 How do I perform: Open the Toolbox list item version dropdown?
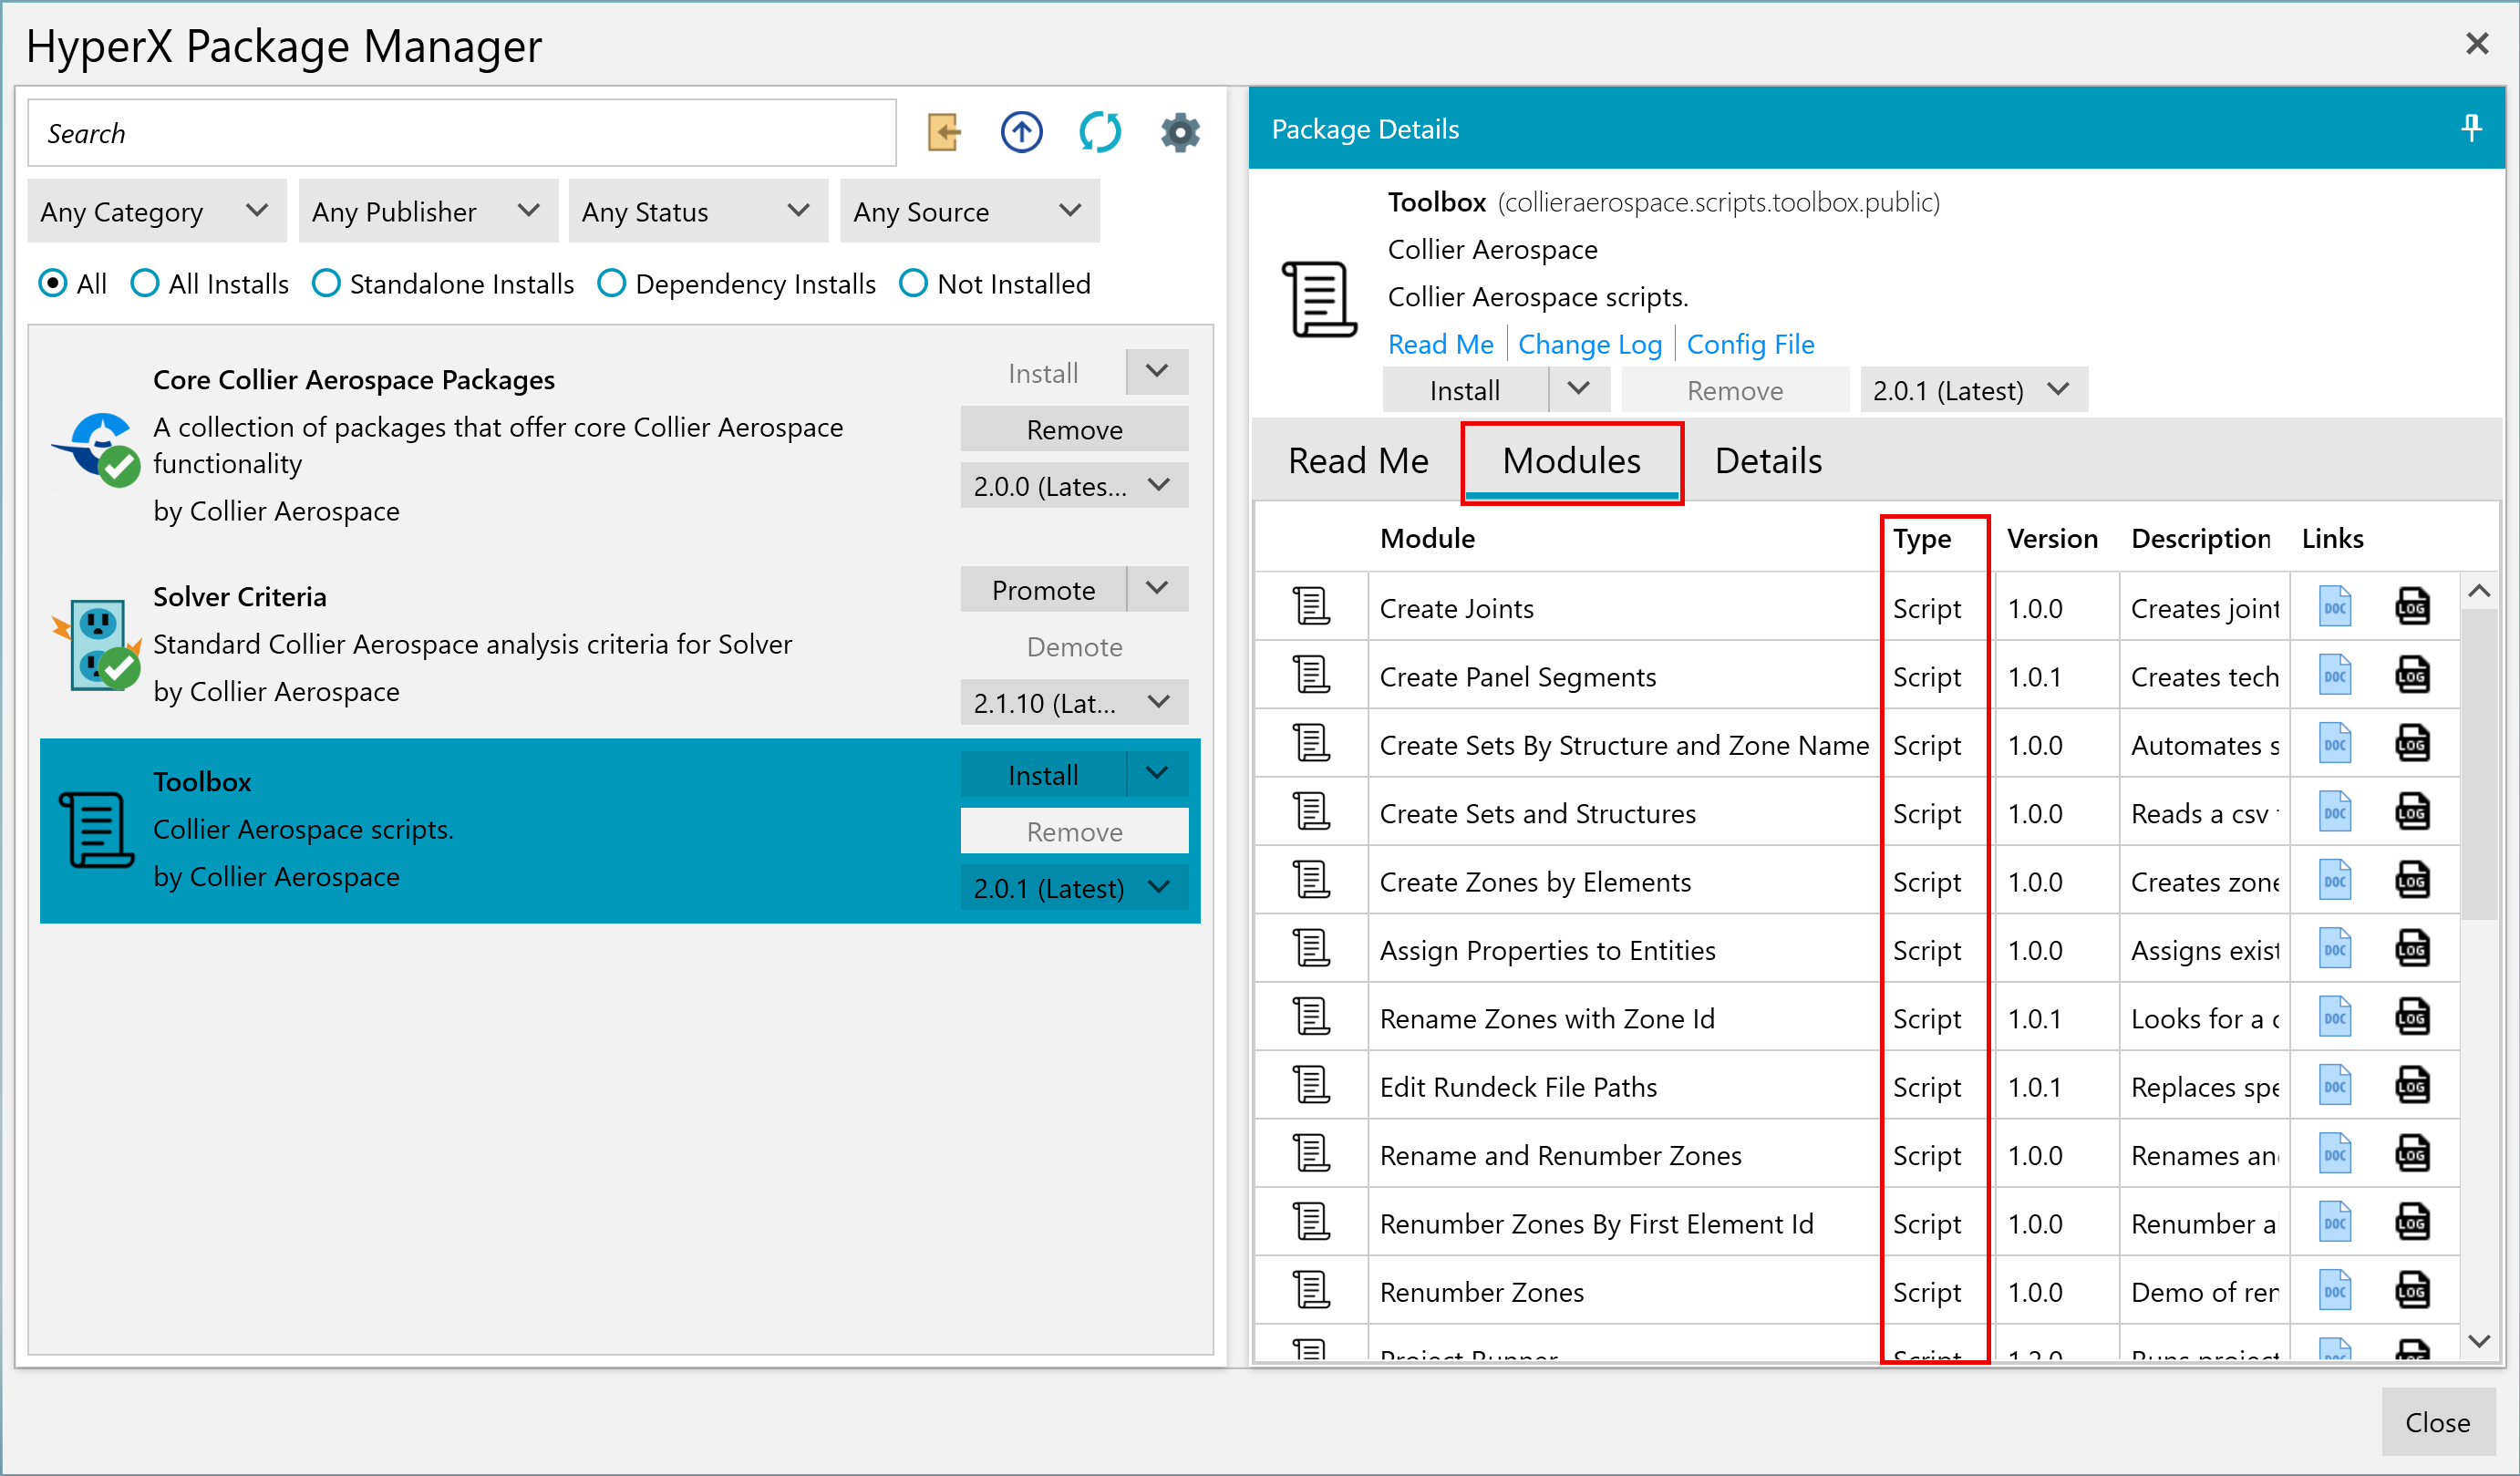[1074, 888]
